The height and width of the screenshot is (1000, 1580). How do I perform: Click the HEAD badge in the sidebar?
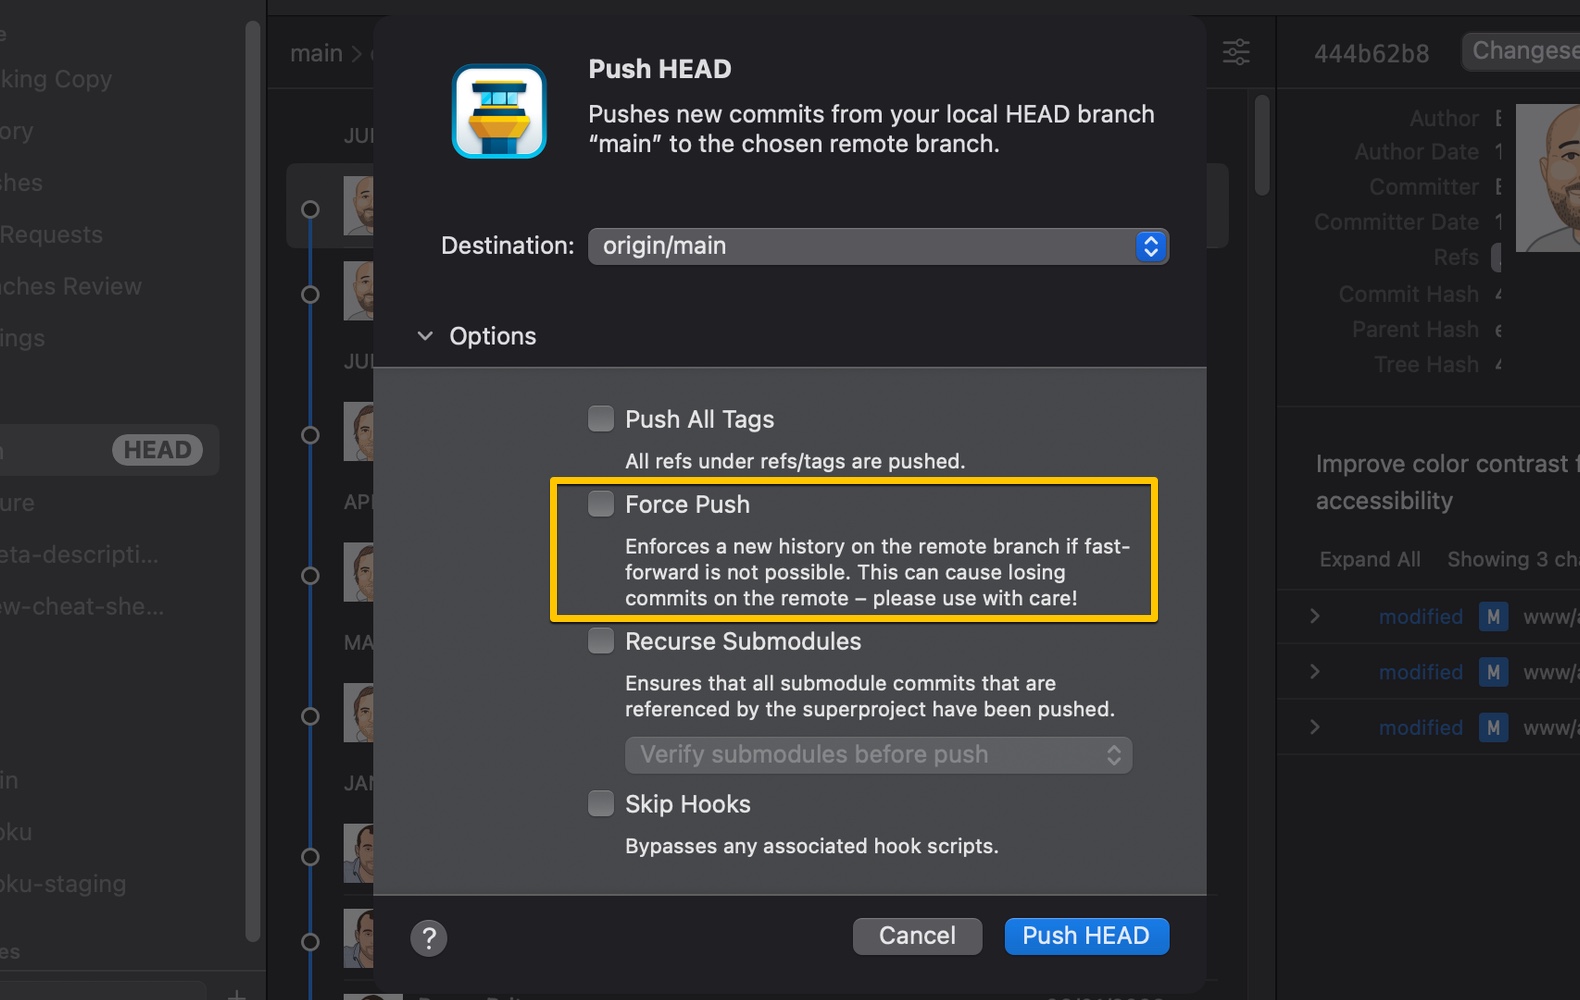coord(158,450)
